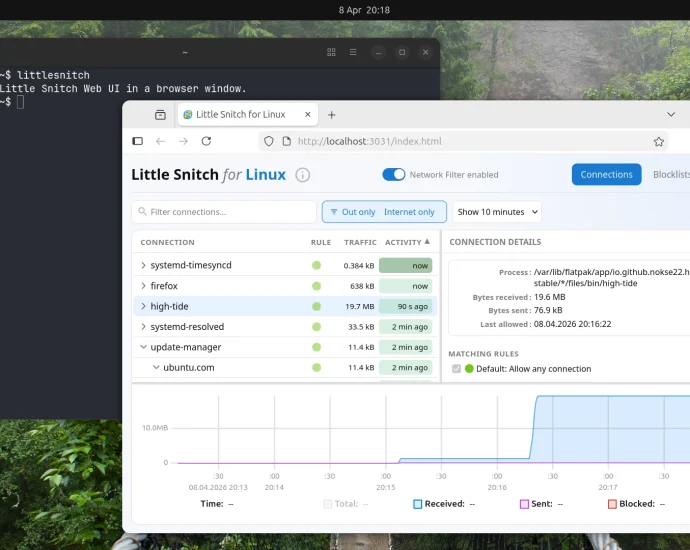Screen dimensions: 690x550
Task: Click the chart's 20:16 time marker
Action: click(497, 488)
